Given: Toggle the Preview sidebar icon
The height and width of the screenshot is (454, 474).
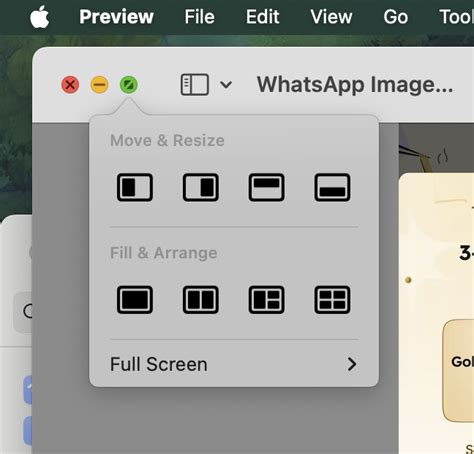Looking at the screenshot, I should [195, 85].
